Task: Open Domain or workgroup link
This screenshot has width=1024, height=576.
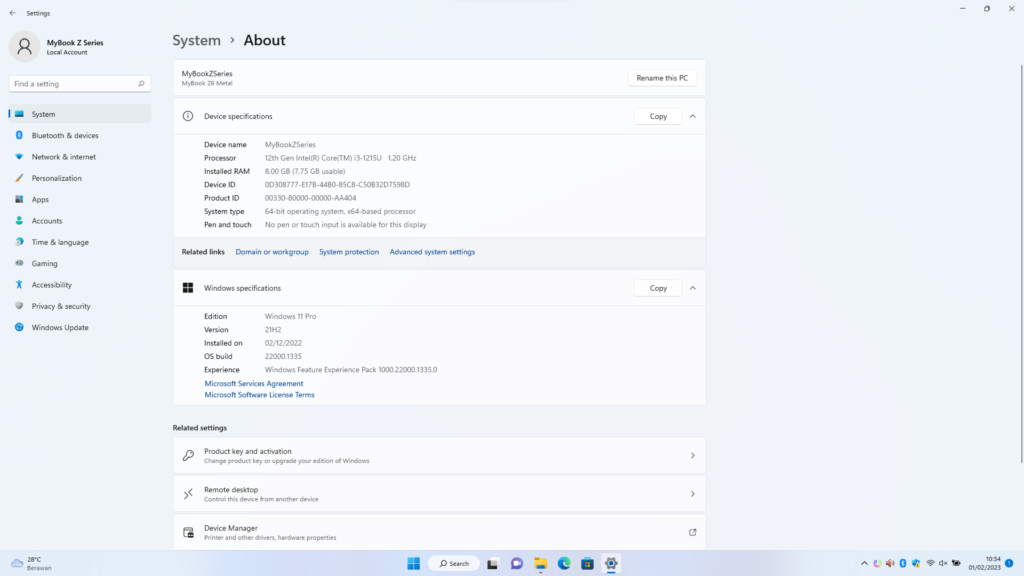Action: tap(272, 252)
